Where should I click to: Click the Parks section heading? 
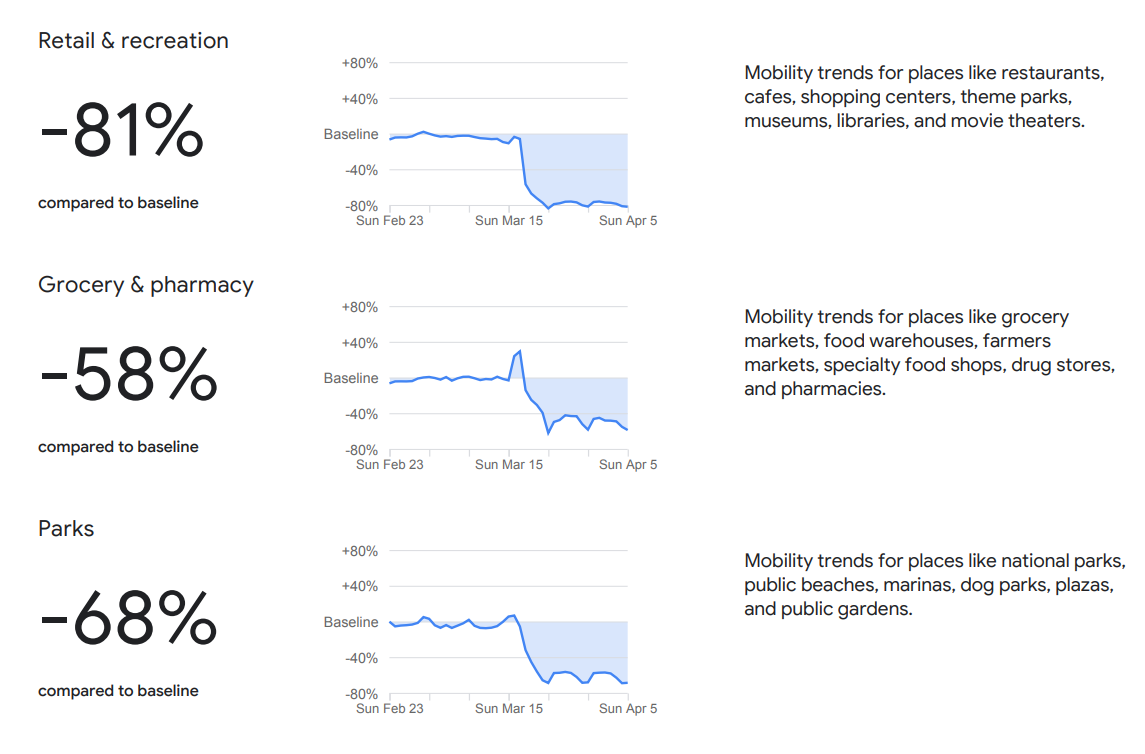[x=66, y=529]
